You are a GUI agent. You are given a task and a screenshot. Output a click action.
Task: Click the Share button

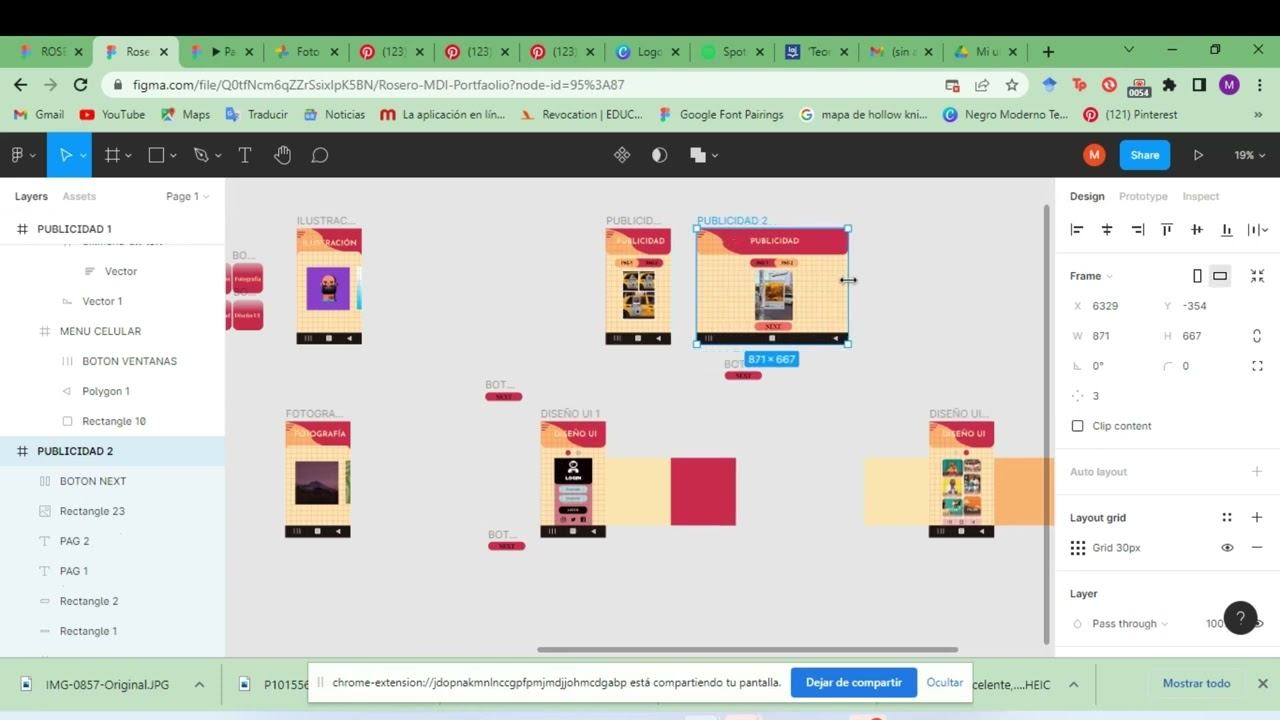click(1145, 155)
